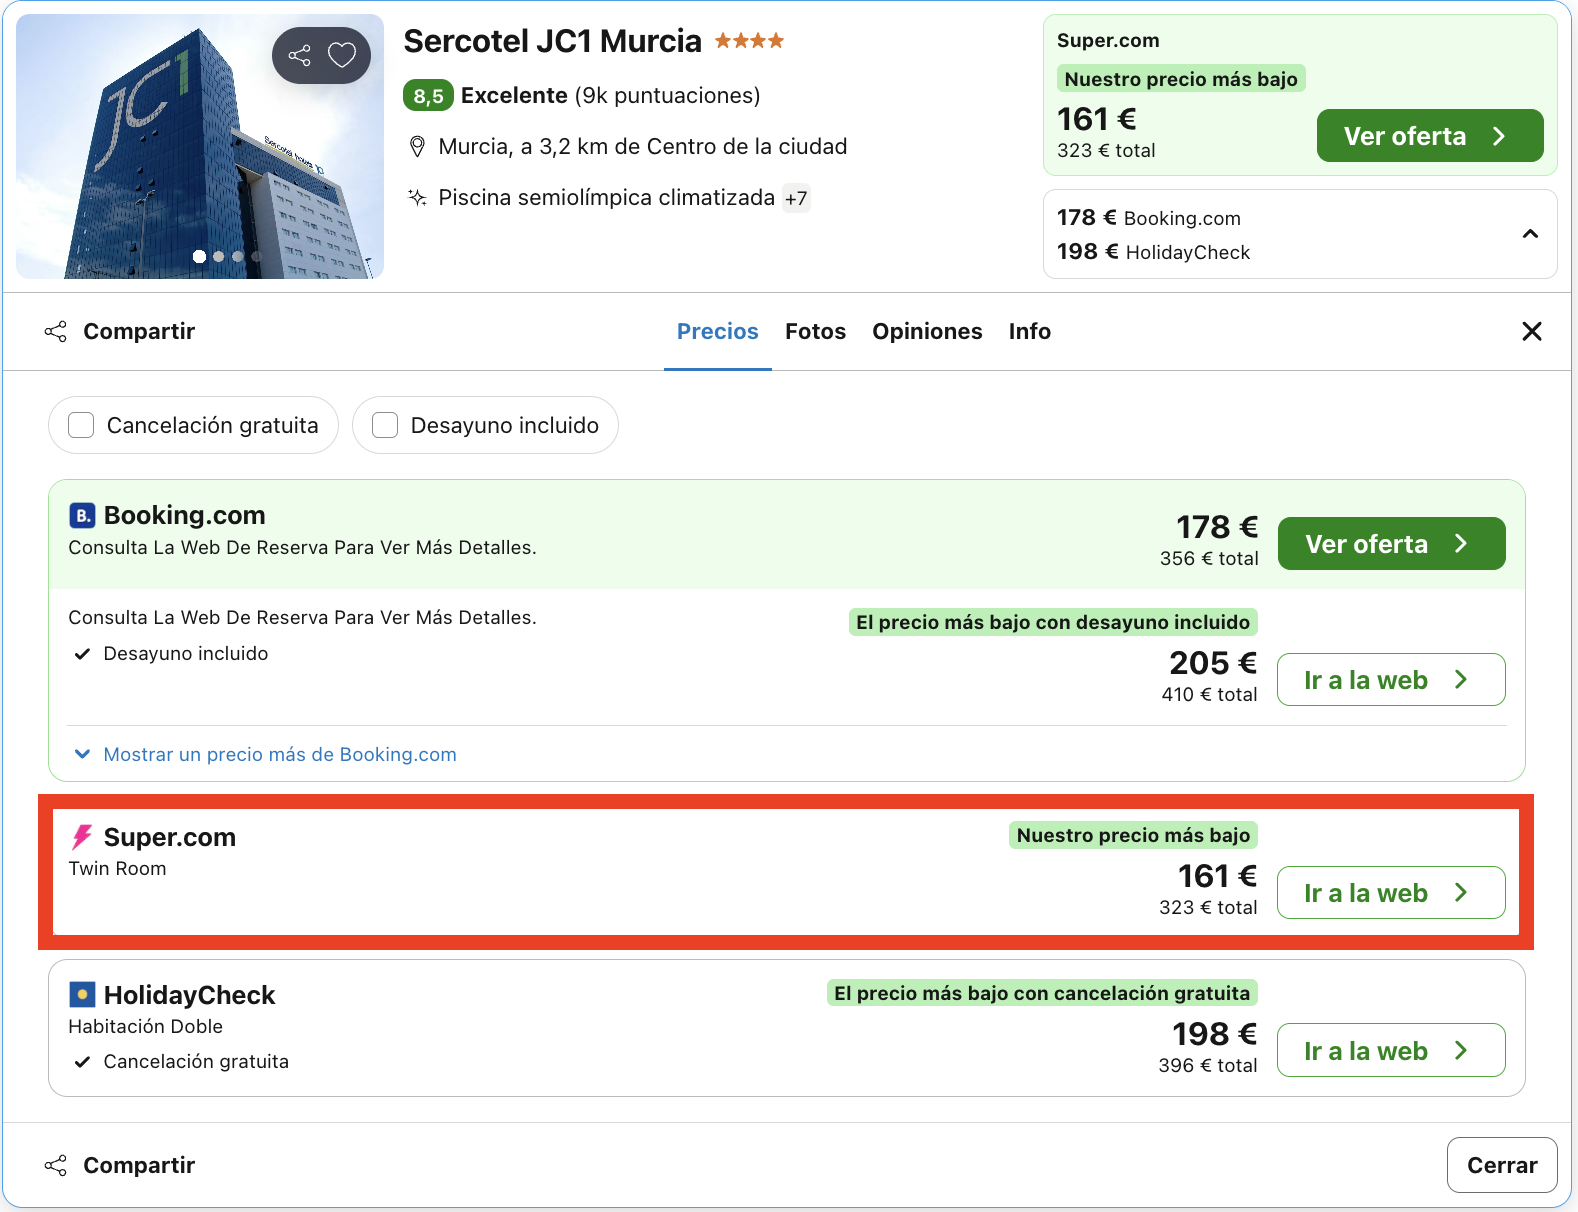The width and height of the screenshot is (1578, 1212).
Task: Click the 8,5 rating badge
Action: pyautogui.click(x=428, y=96)
